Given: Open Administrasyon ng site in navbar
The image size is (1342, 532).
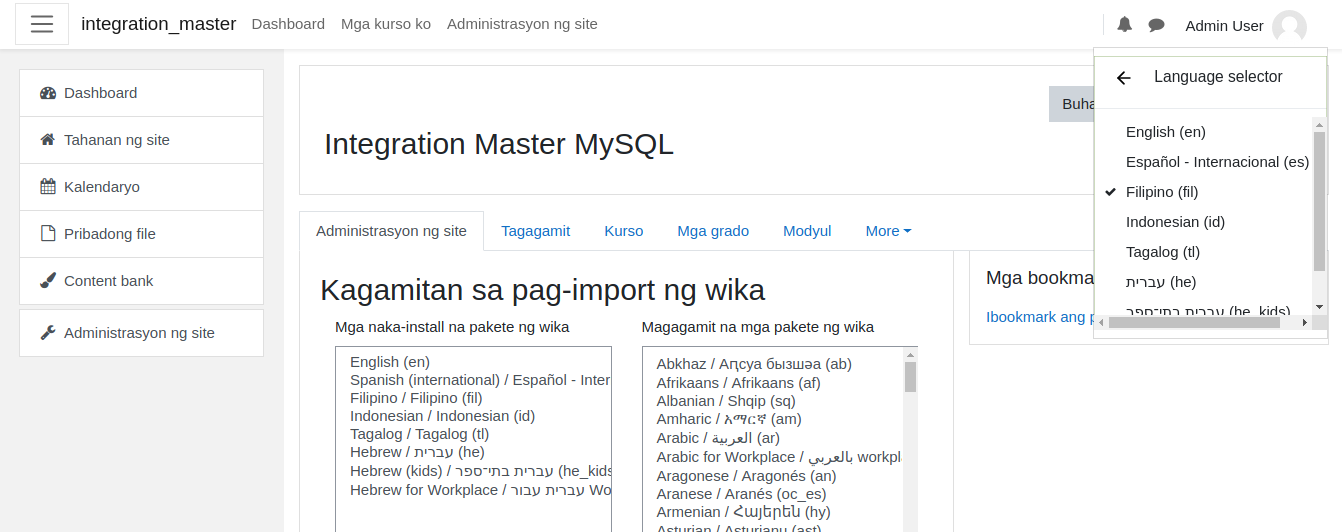Looking at the screenshot, I should (x=522, y=24).
